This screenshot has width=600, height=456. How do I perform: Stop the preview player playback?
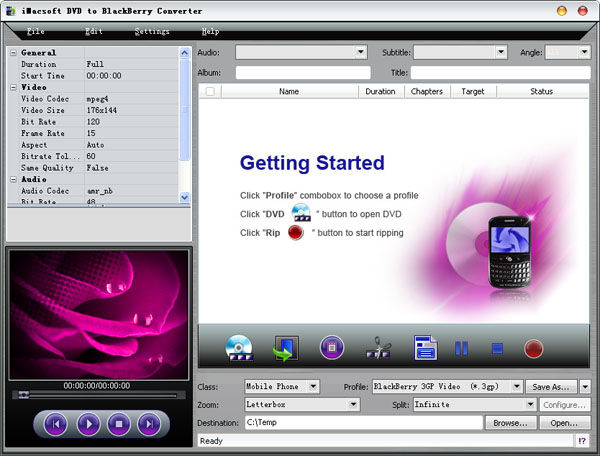(x=119, y=424)
